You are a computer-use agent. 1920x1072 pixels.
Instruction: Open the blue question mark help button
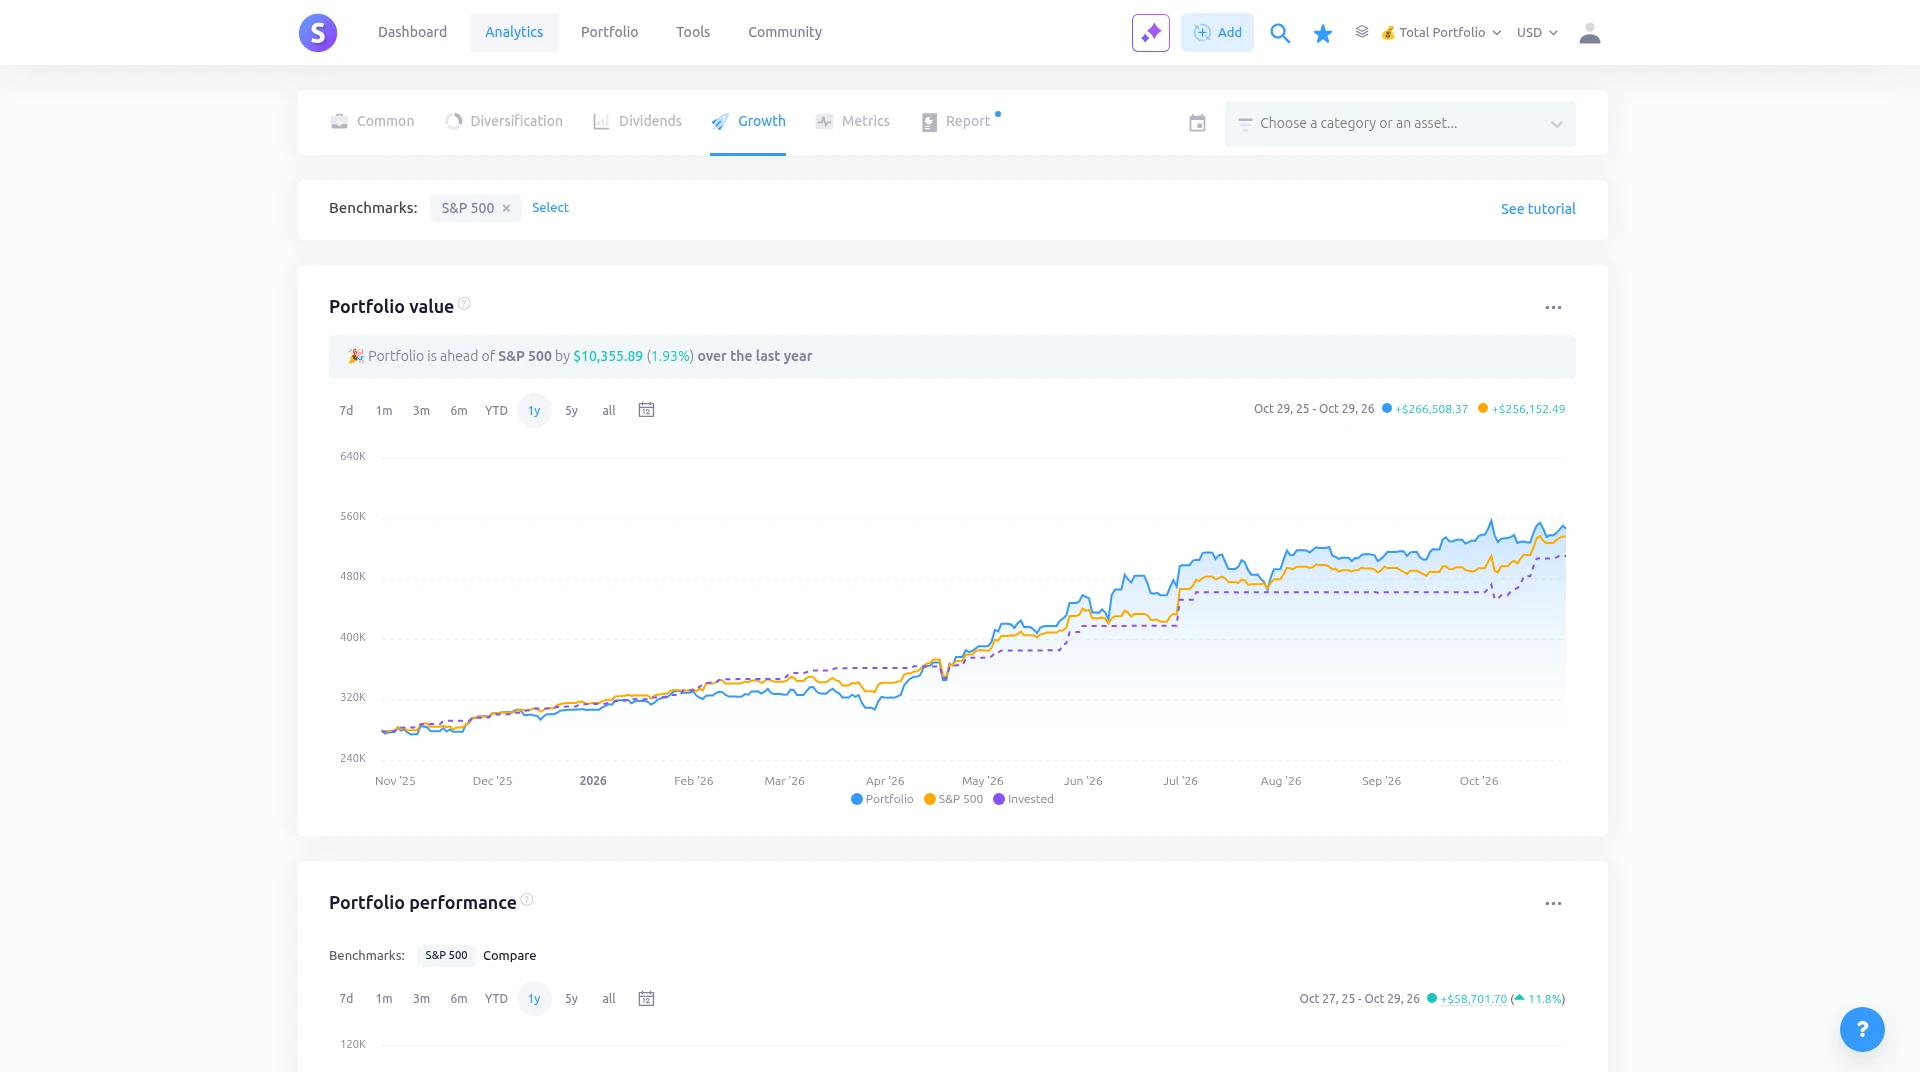click(x=1862, y=1029)
